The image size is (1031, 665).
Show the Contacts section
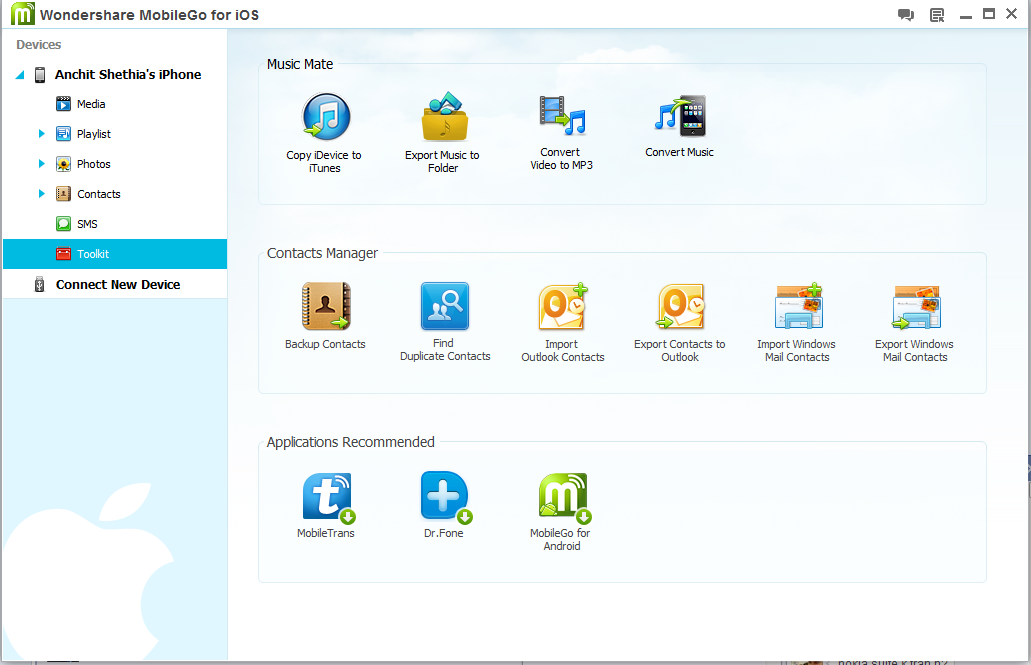coord(99,194)
